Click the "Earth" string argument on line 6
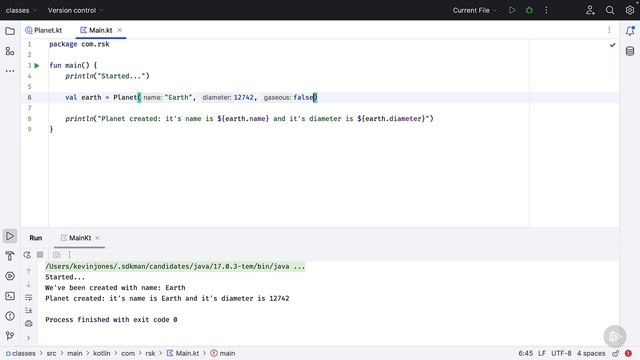 [178, 98]
